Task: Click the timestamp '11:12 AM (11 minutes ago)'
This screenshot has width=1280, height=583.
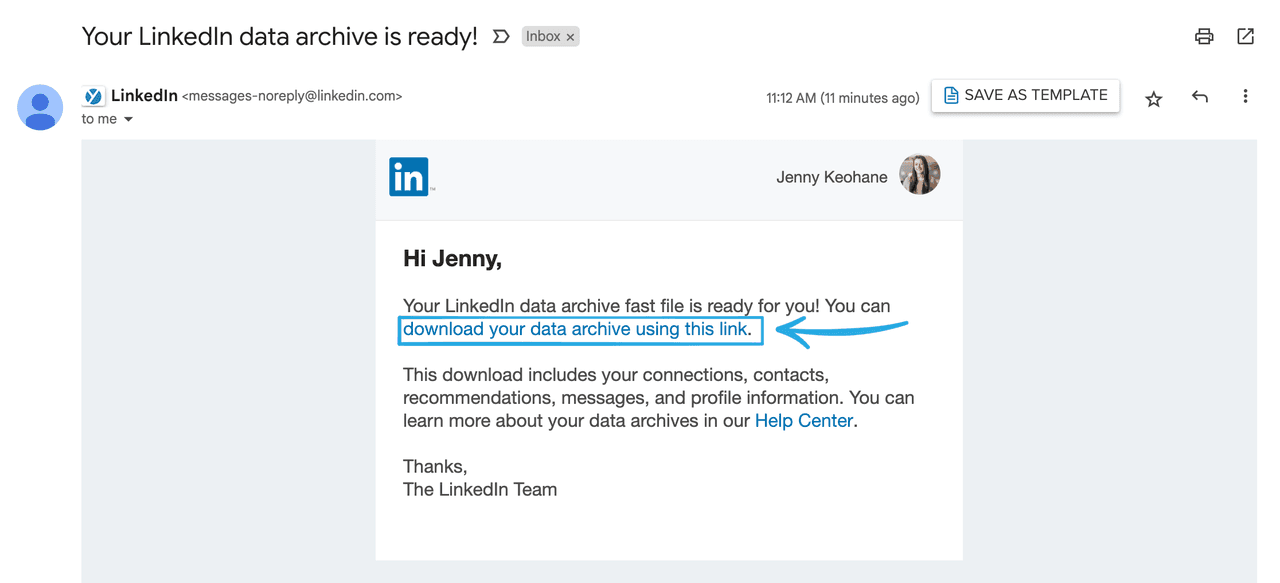Action: coord(843,98)
